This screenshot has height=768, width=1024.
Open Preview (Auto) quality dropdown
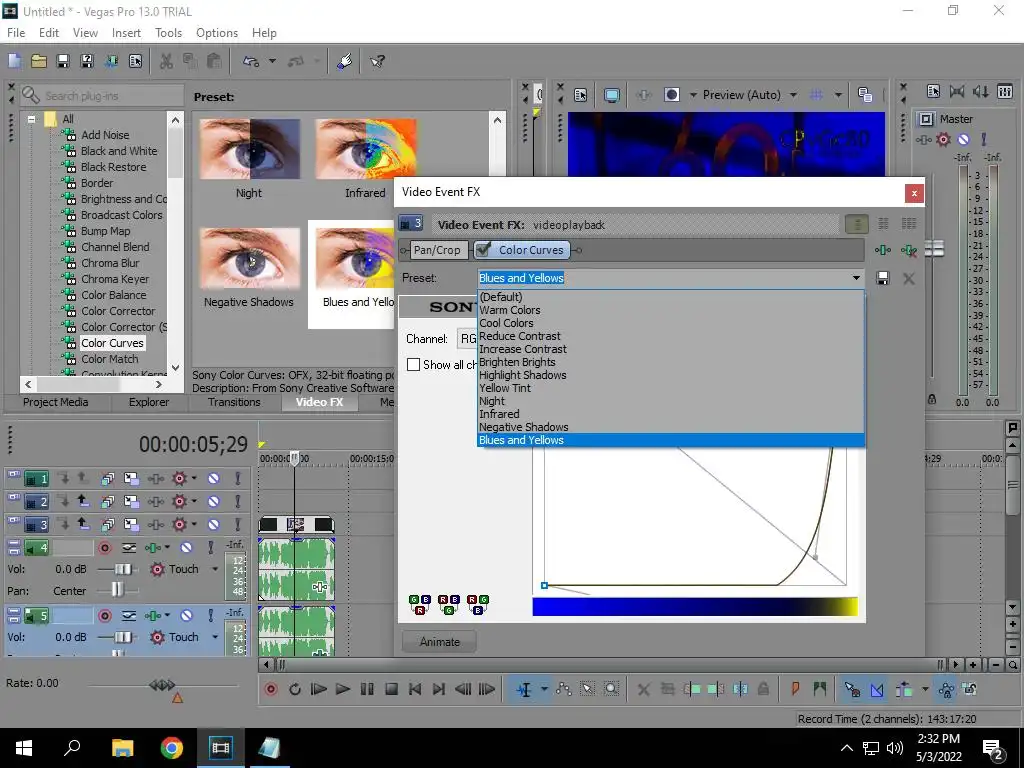793,95
